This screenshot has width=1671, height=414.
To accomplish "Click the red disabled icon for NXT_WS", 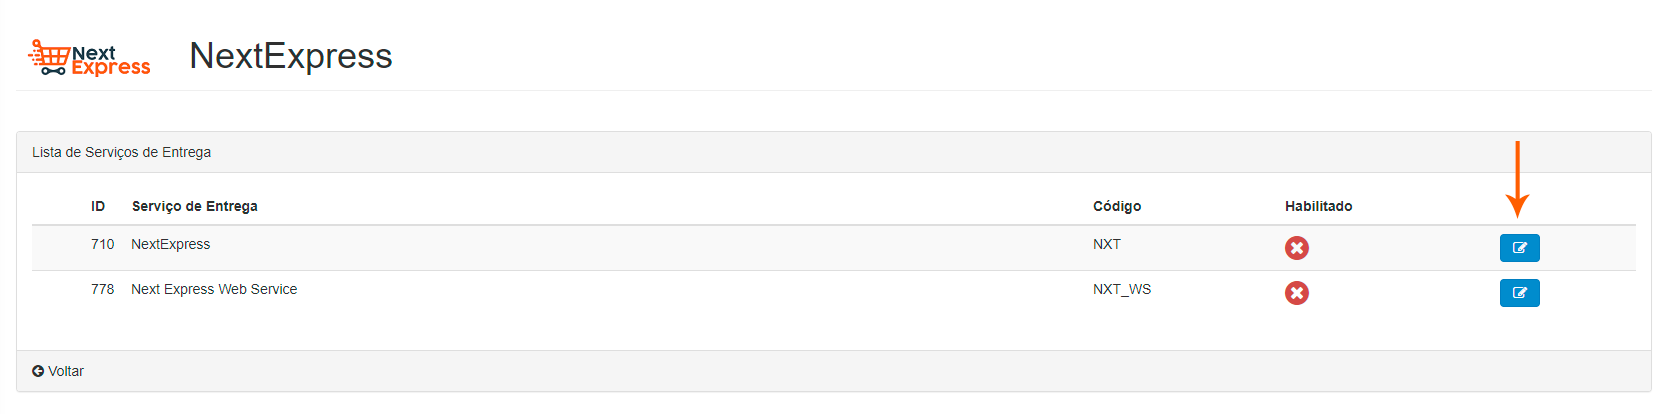I will [1296, 293].
